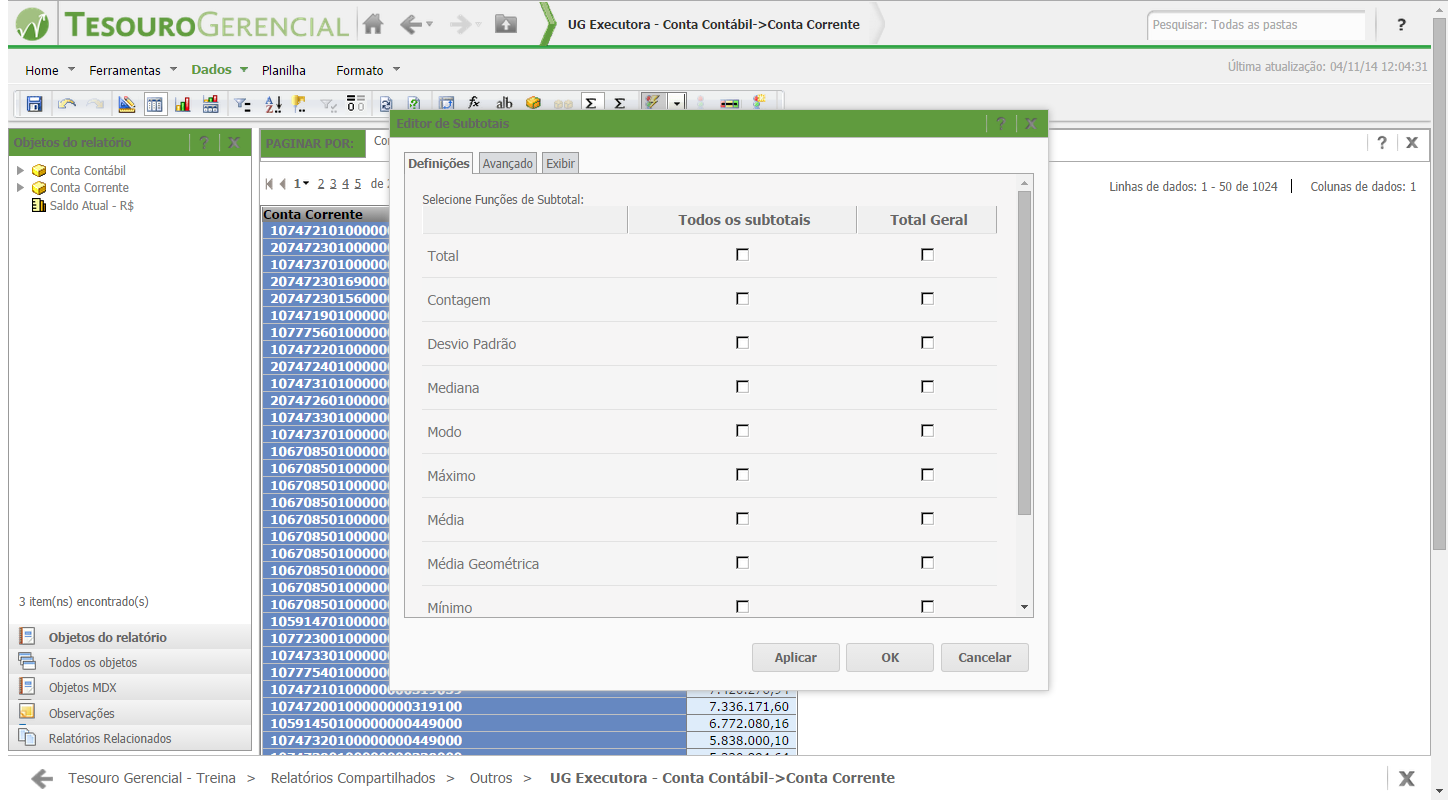Click the Pesquisar search input field

click(x=1256, y=25)
